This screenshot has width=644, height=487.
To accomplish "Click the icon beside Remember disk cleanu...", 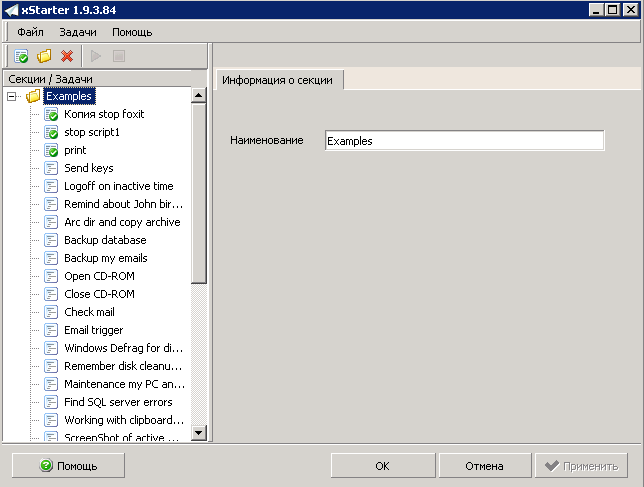I will (51, 366).
